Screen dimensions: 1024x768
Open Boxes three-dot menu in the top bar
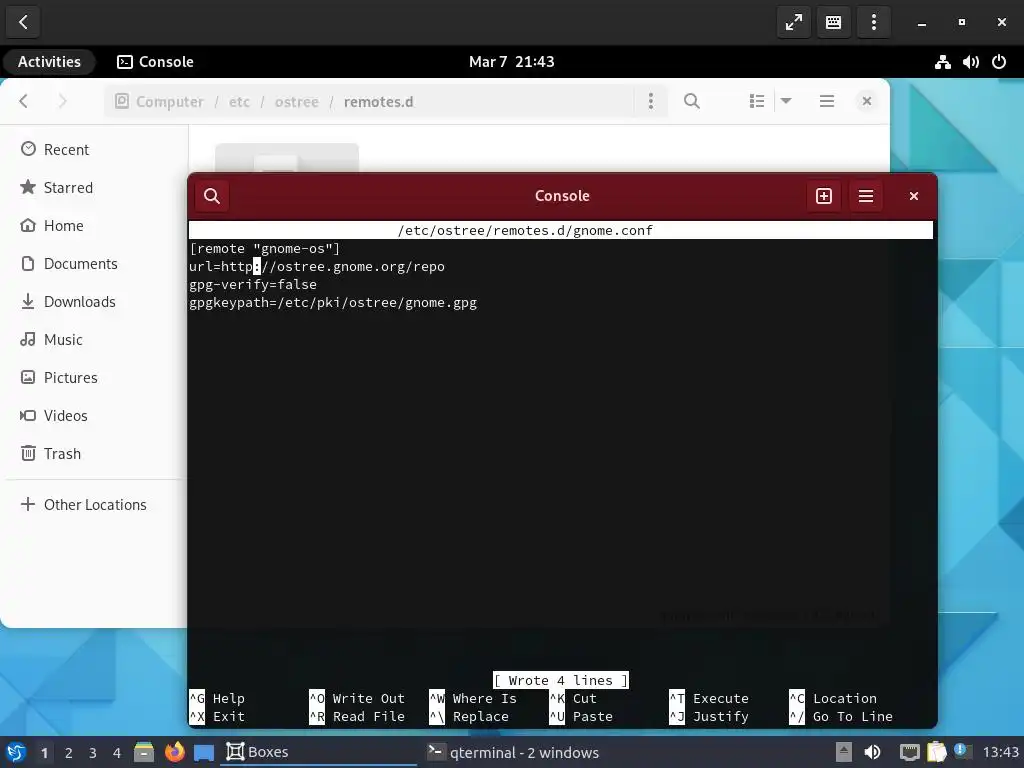pyautogui.click(x=874, y=22)
